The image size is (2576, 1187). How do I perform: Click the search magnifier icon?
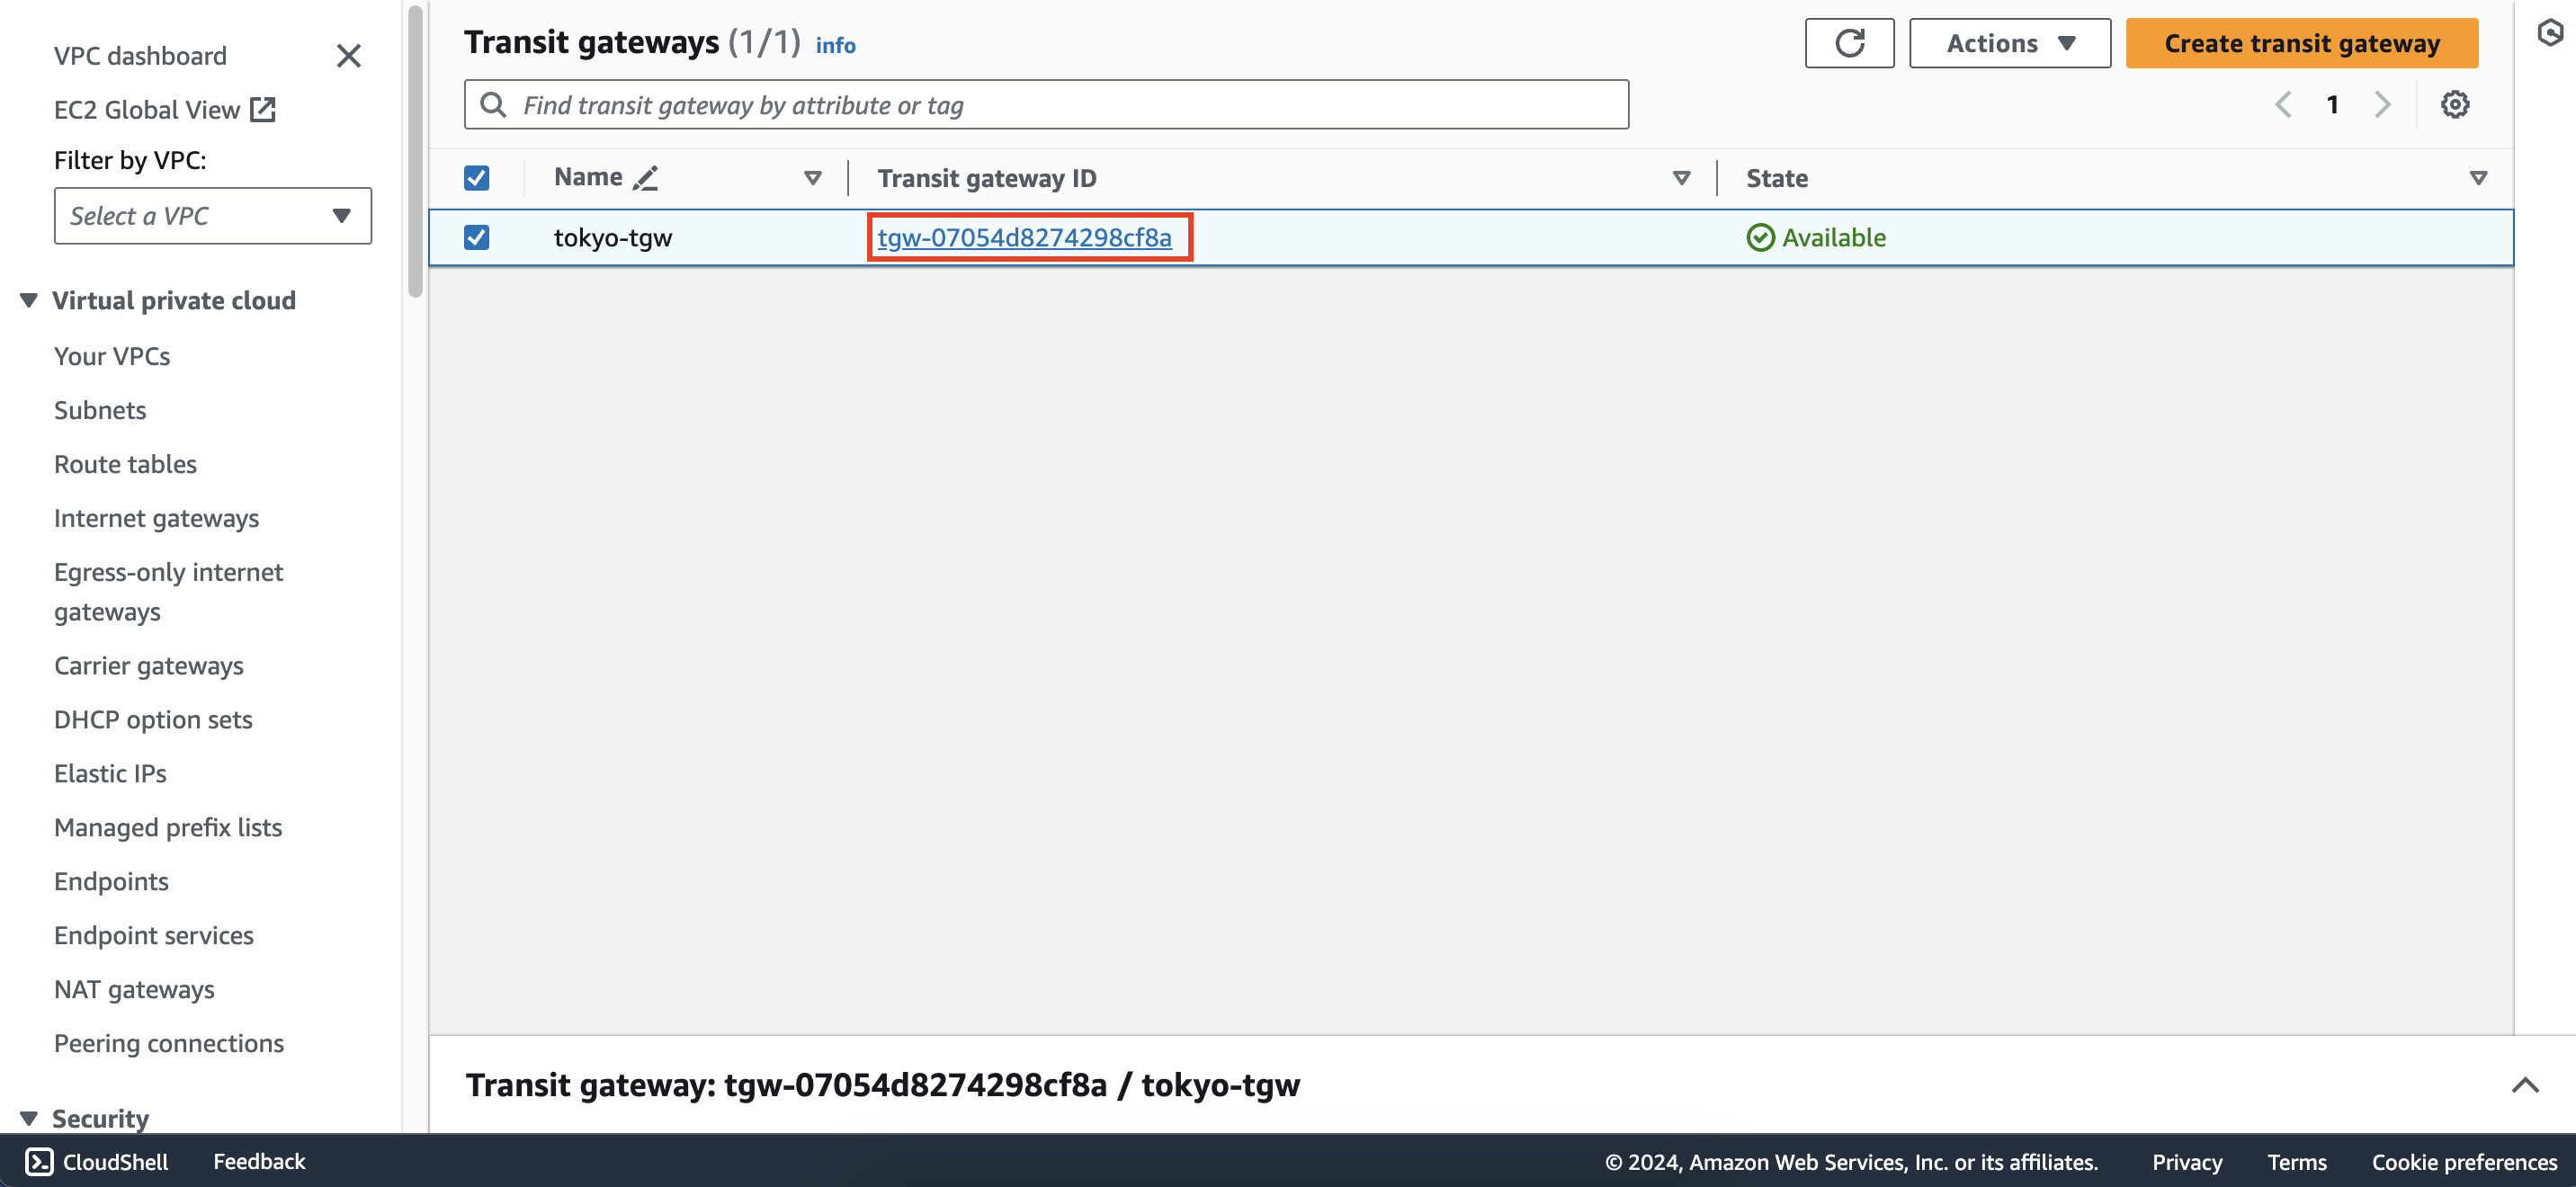pos(493,105)
